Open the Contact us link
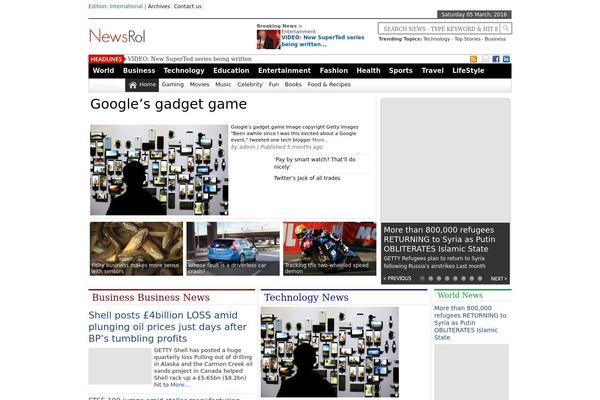This screenshot has height=400, width=600. pos(188,7)
